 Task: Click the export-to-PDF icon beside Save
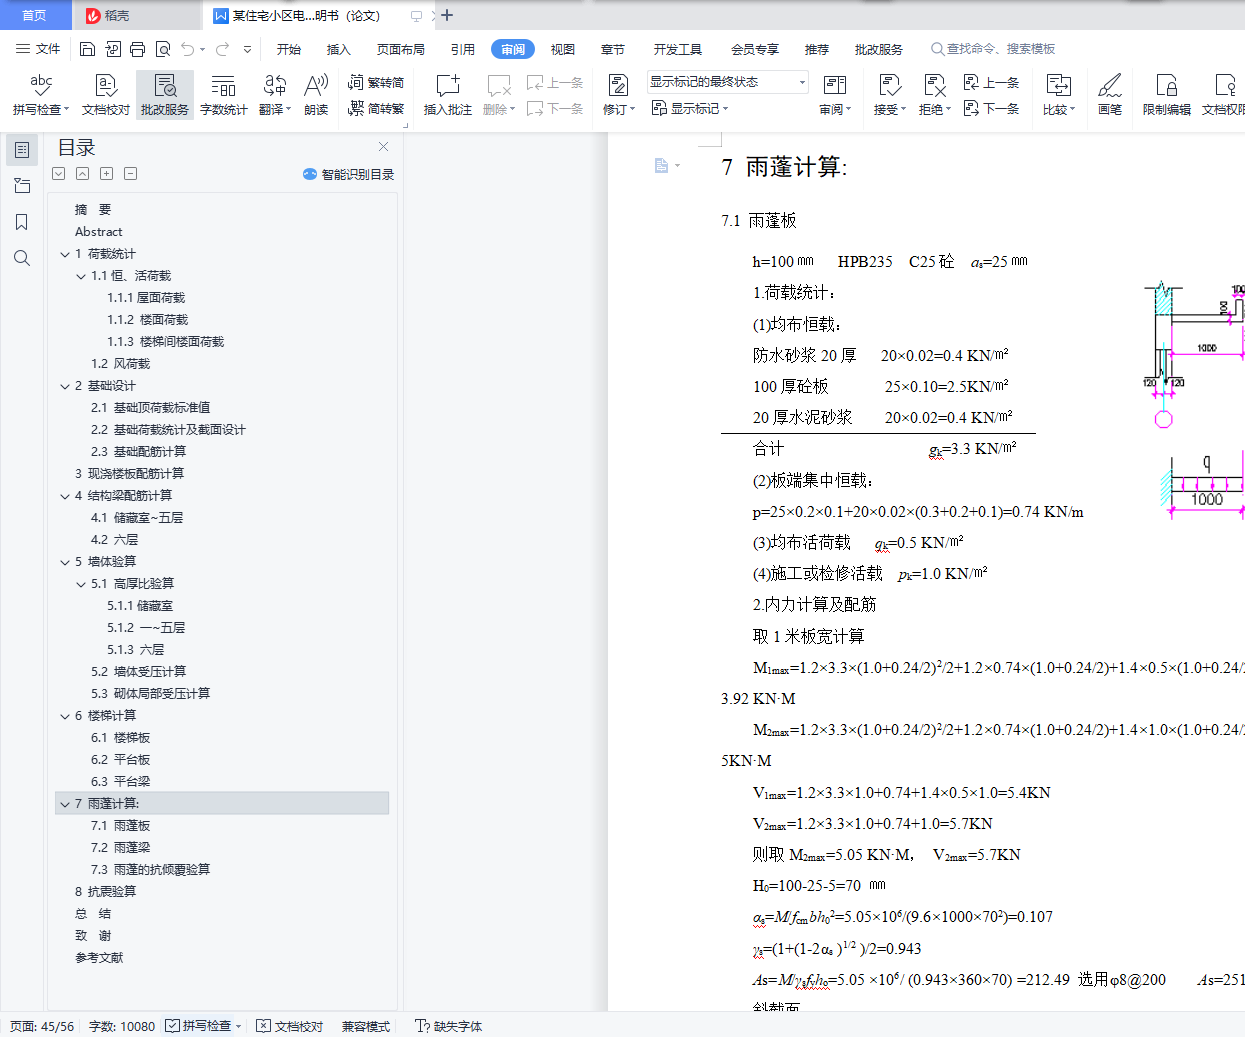(113, 49)
